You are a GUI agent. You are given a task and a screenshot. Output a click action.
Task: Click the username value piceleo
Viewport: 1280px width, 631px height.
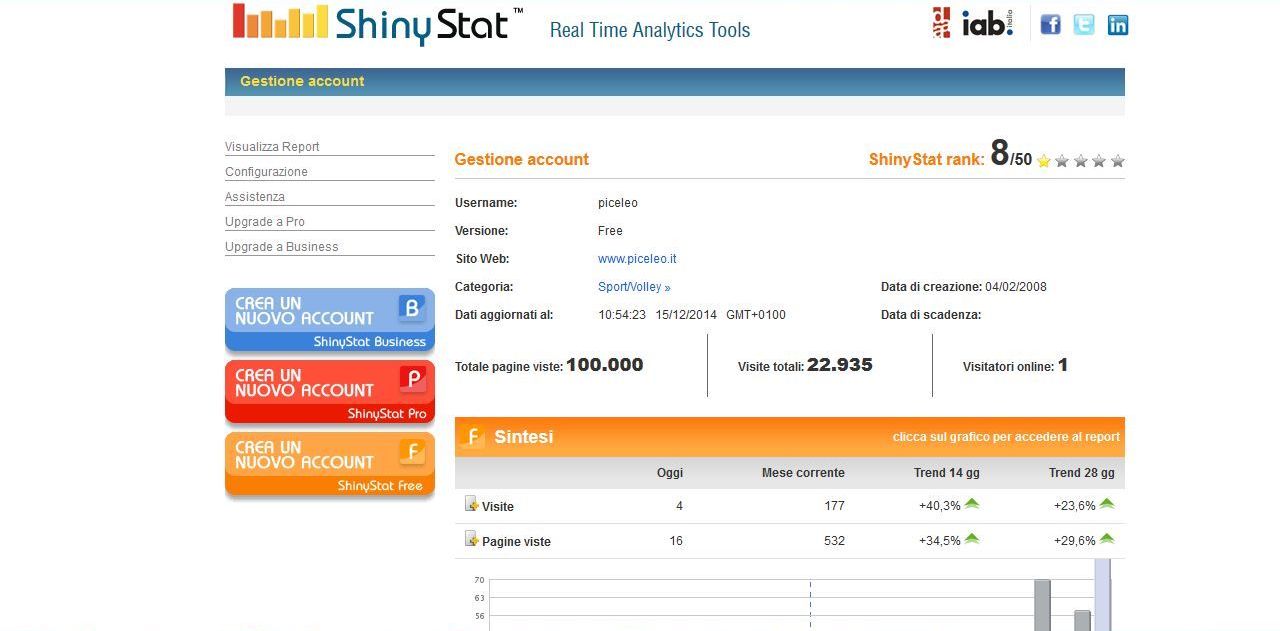click(618, 202)
